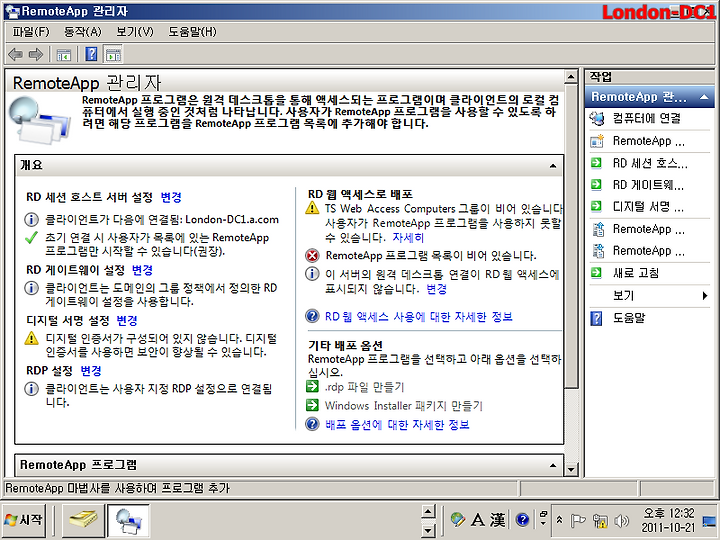The image size is (720, 540).
Task: Click 변경 next to 디지털 서명 설정
Action: click(127, 320)
